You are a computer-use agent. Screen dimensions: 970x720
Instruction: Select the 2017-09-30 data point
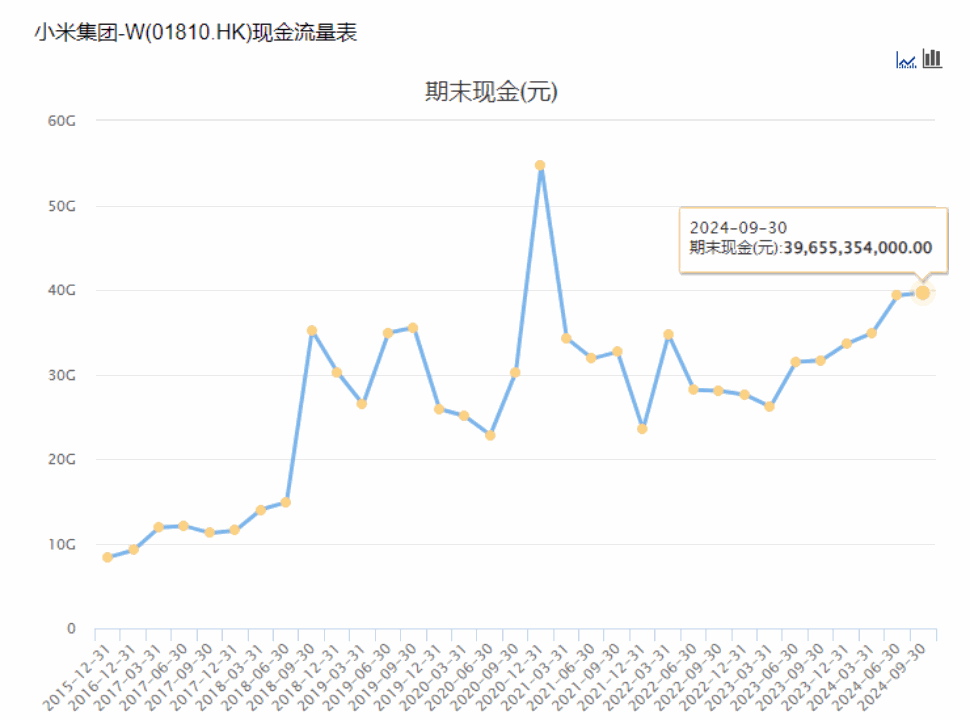click(x=210, y=533)
